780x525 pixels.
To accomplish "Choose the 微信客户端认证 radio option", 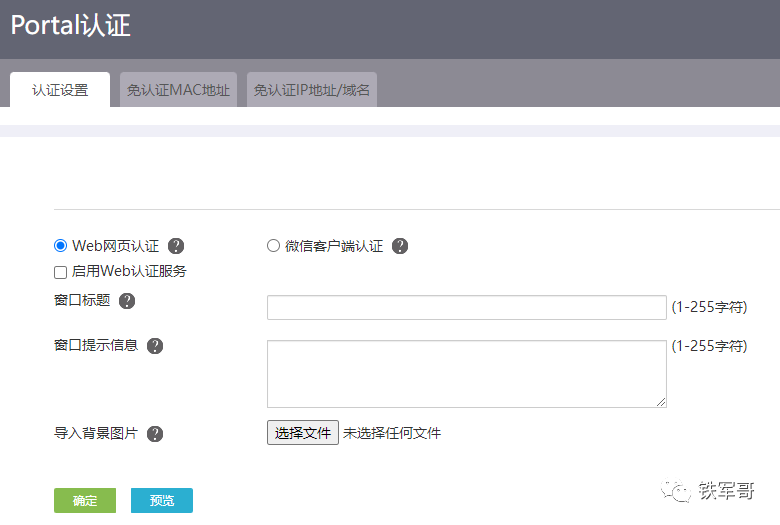I will coord(273,246).
